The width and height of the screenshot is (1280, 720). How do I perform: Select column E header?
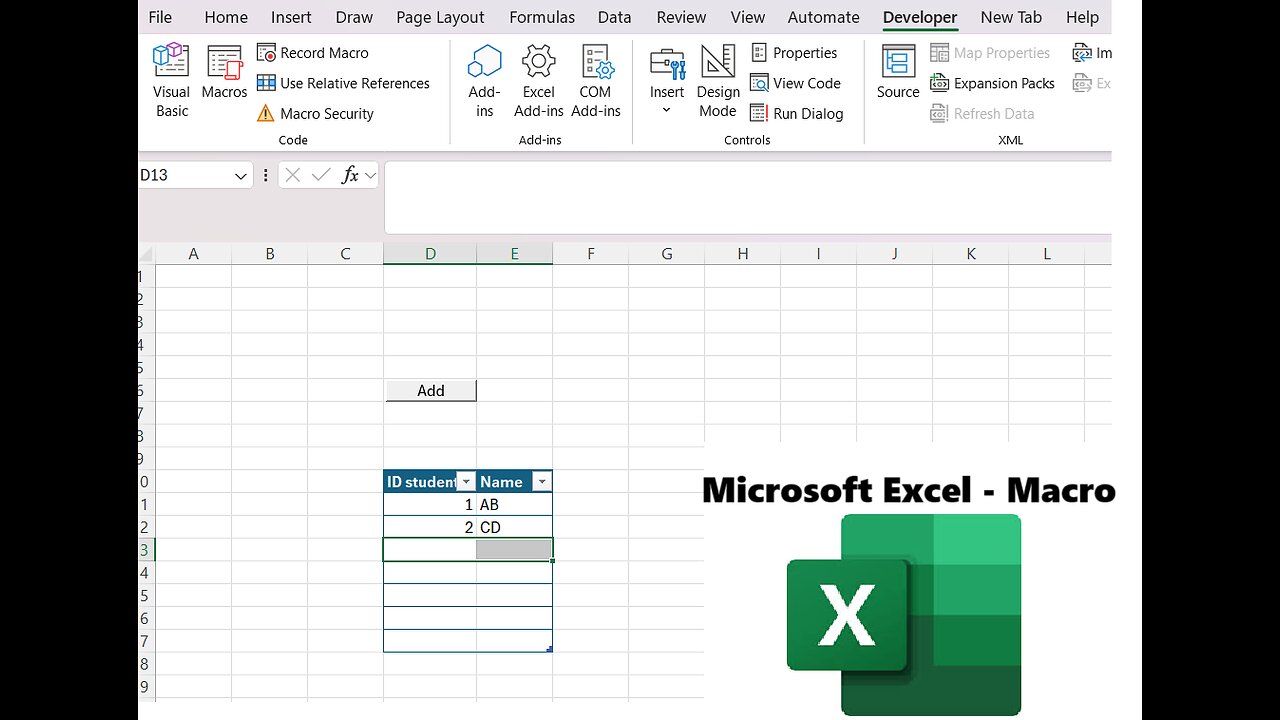click(x=514, y=254)
